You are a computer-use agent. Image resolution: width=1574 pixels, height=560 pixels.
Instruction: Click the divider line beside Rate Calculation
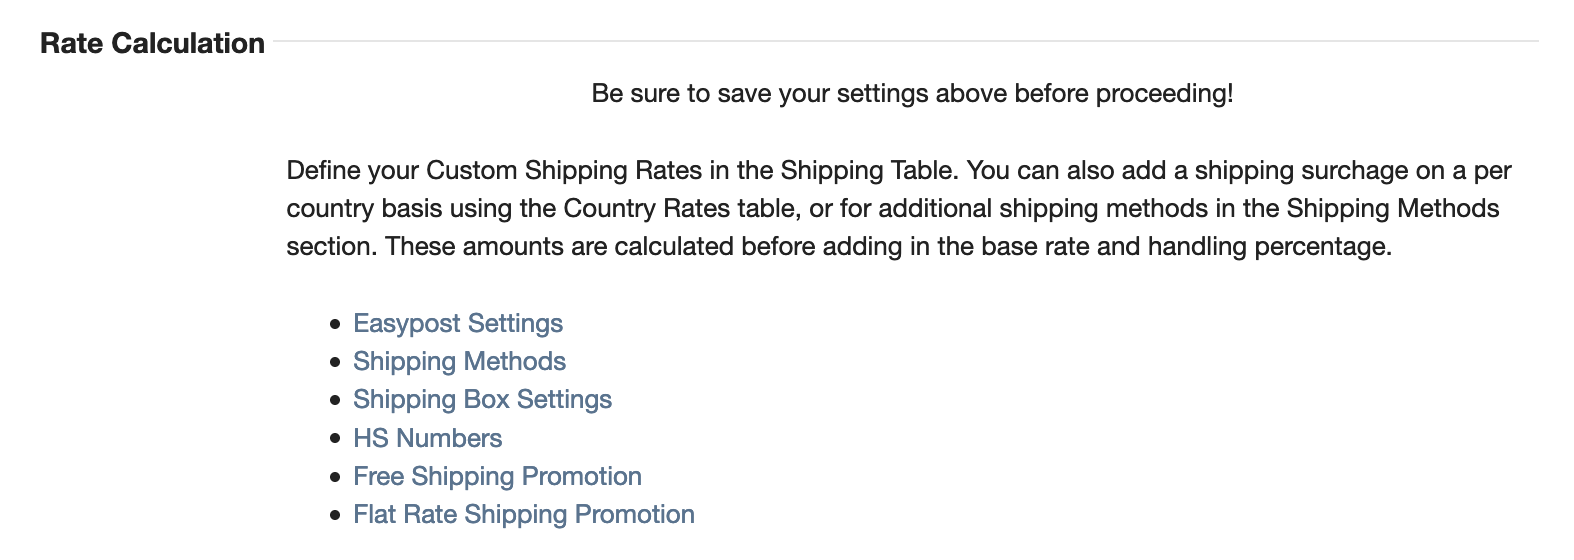pyautogui.click(x=905, y=42)
